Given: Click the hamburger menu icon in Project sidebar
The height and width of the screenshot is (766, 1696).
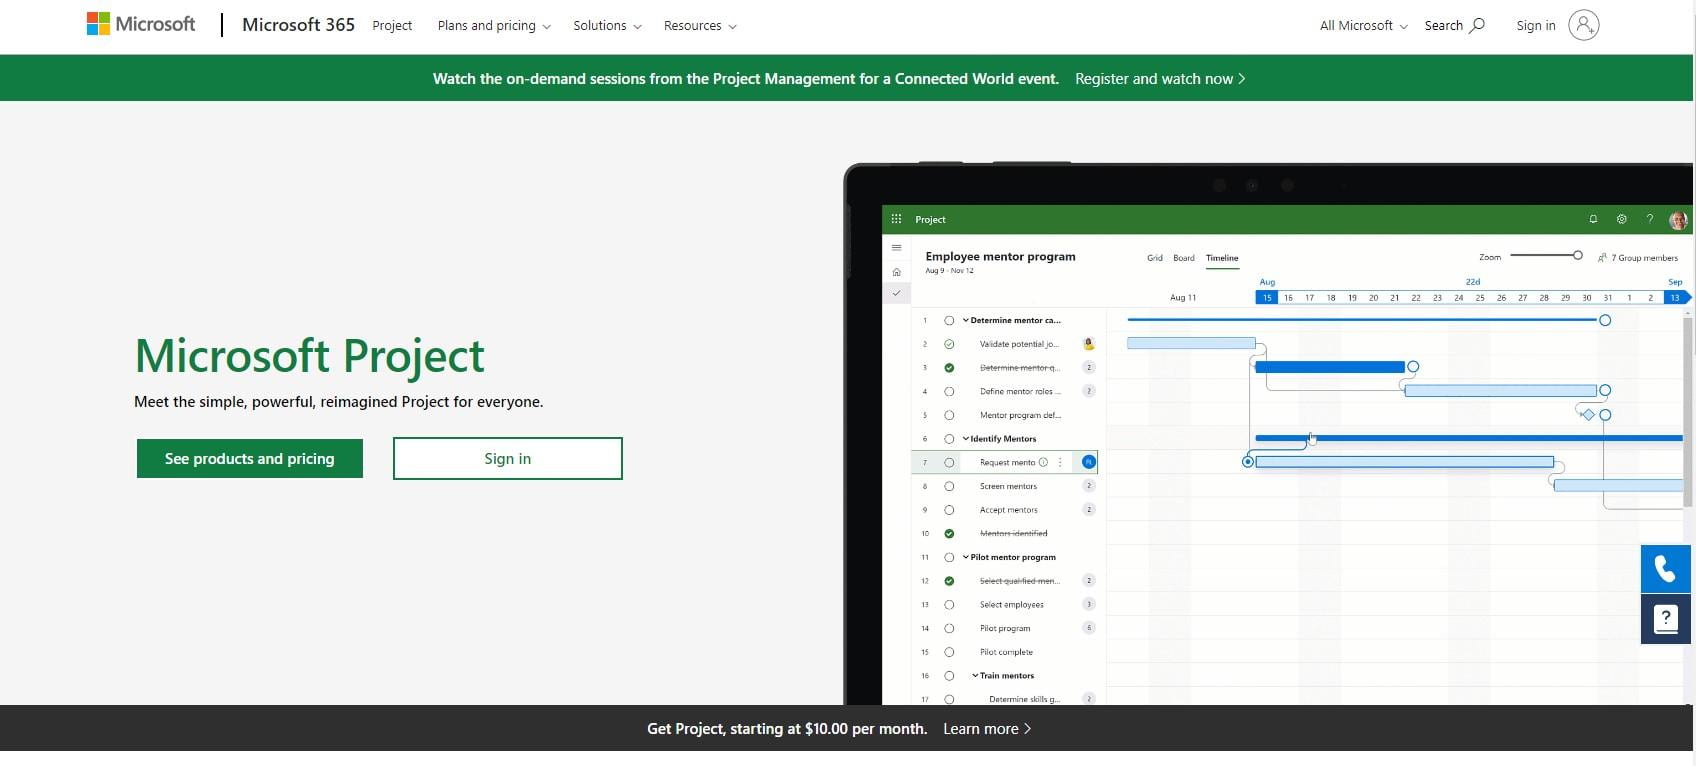Looking at the screenshot, I should [x=896, y=247].
